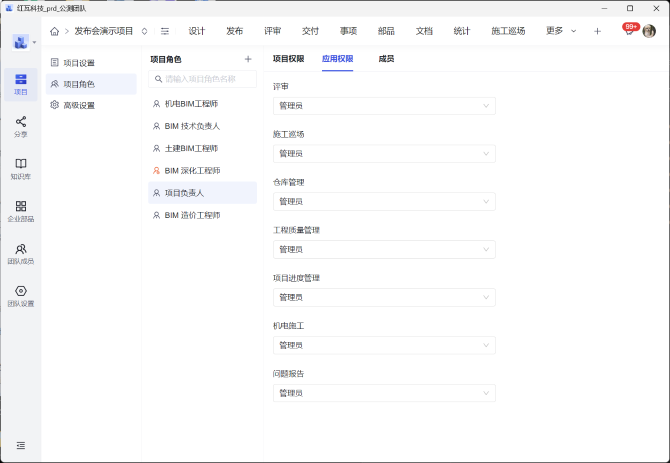The width and height of the screenshot is (670, 463).
Task: Switch to the 成员 tab
Action: click(x=386, y=59)
